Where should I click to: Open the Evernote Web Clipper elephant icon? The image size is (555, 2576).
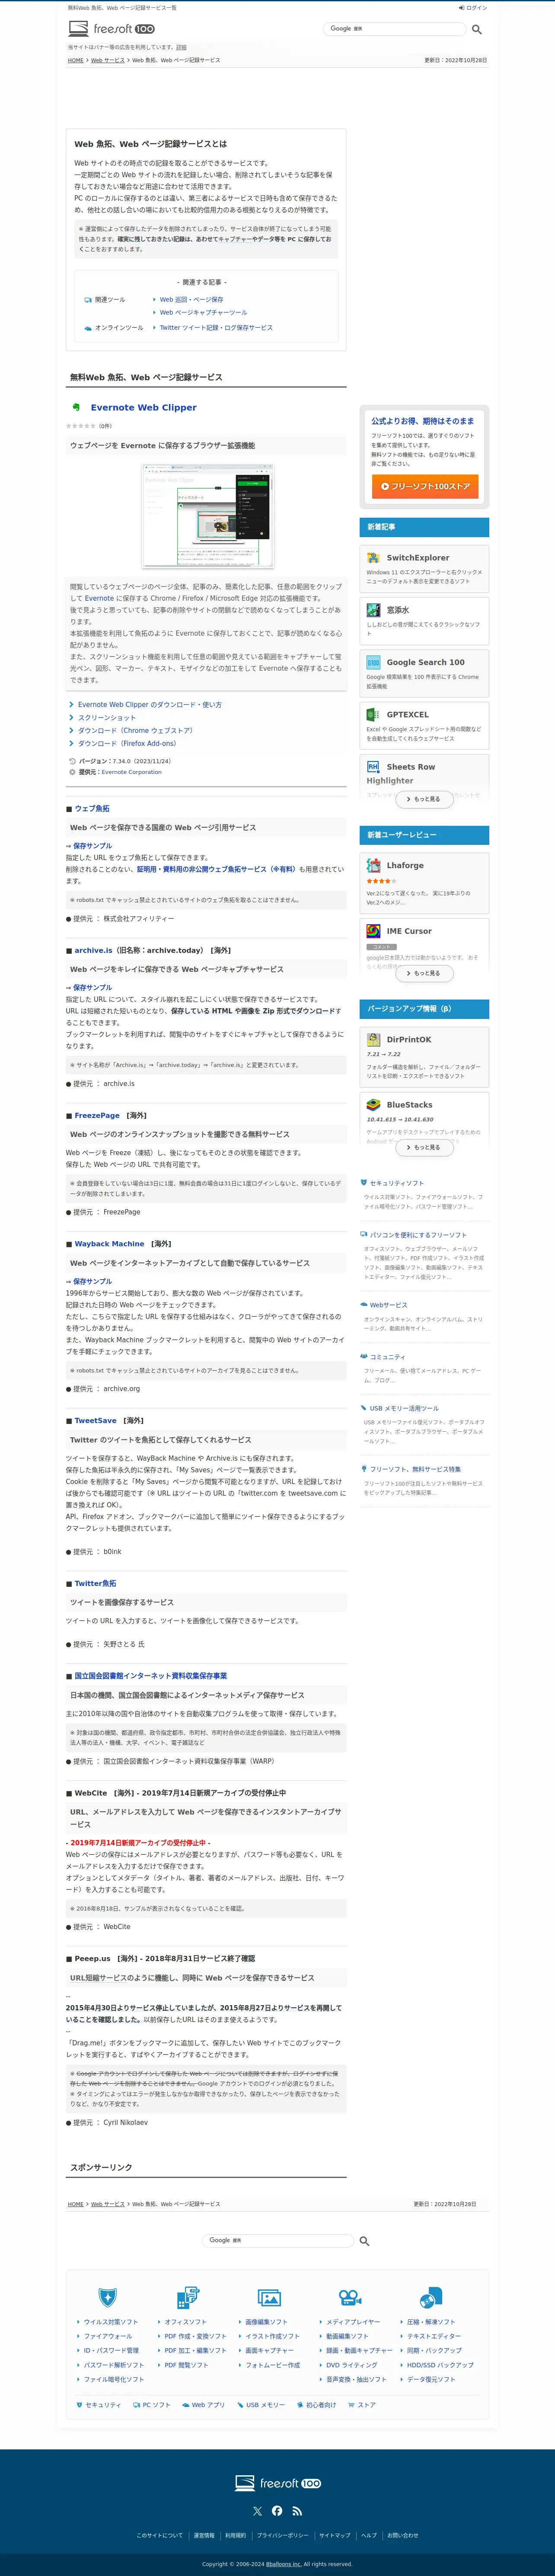click(76, 407)
